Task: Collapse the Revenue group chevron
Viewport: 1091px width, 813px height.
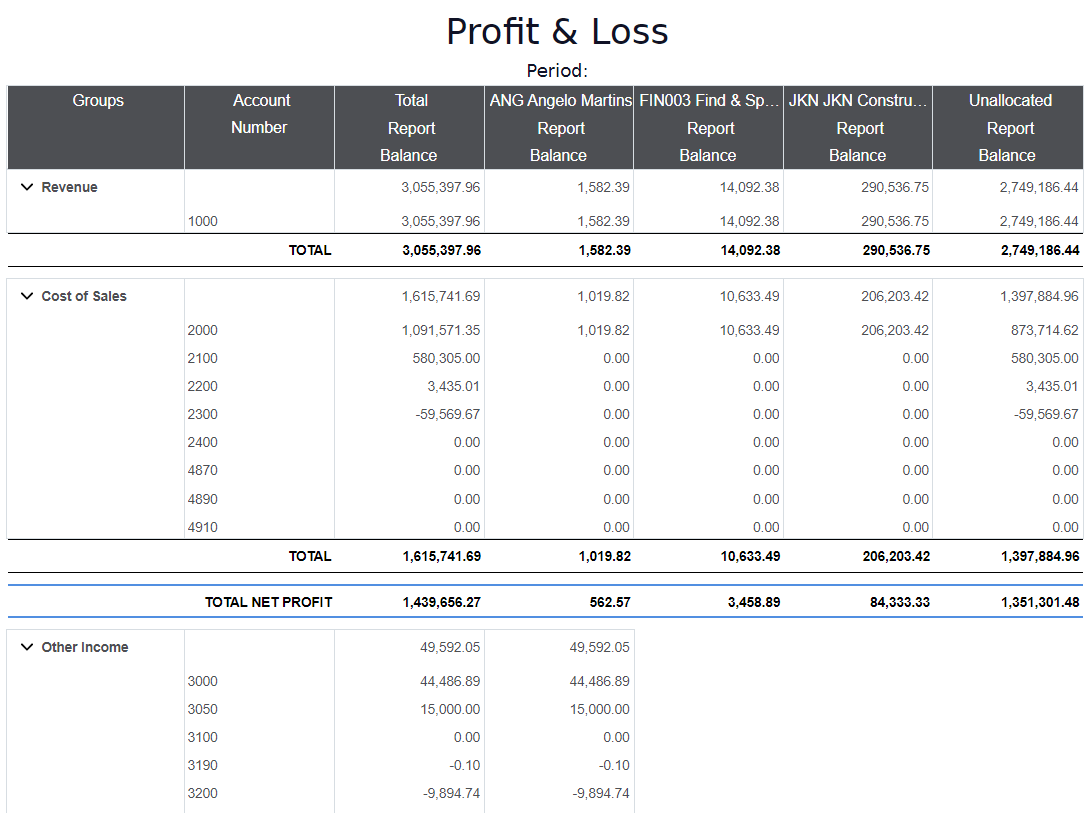Action: point(27,187)
